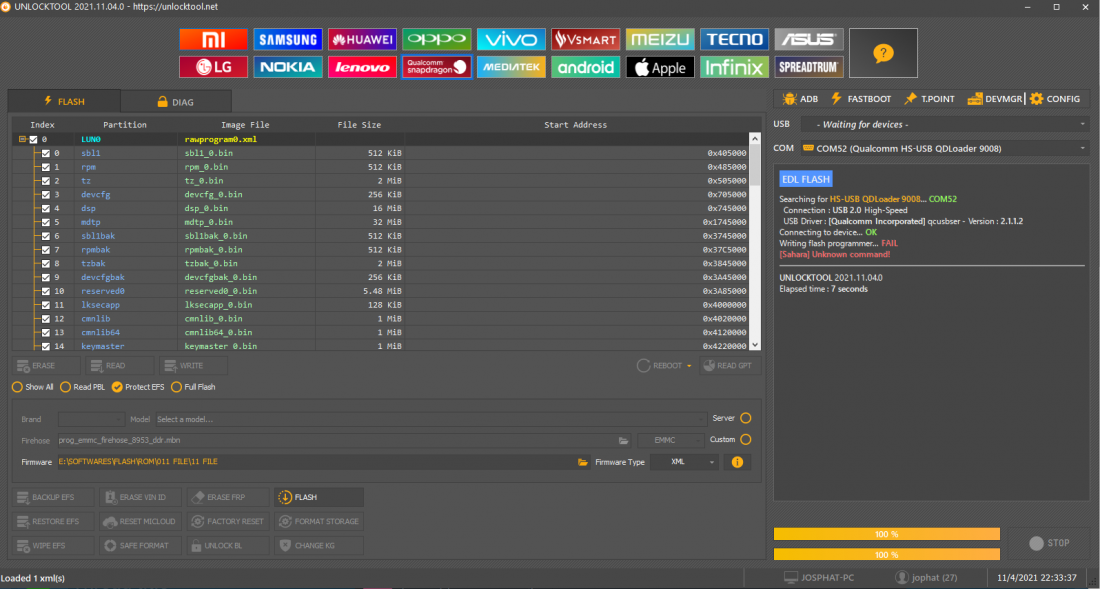This screenshot has width=1100, height=589.
Task: Pick the Vivo brand icon
Action: click(511, 39)
